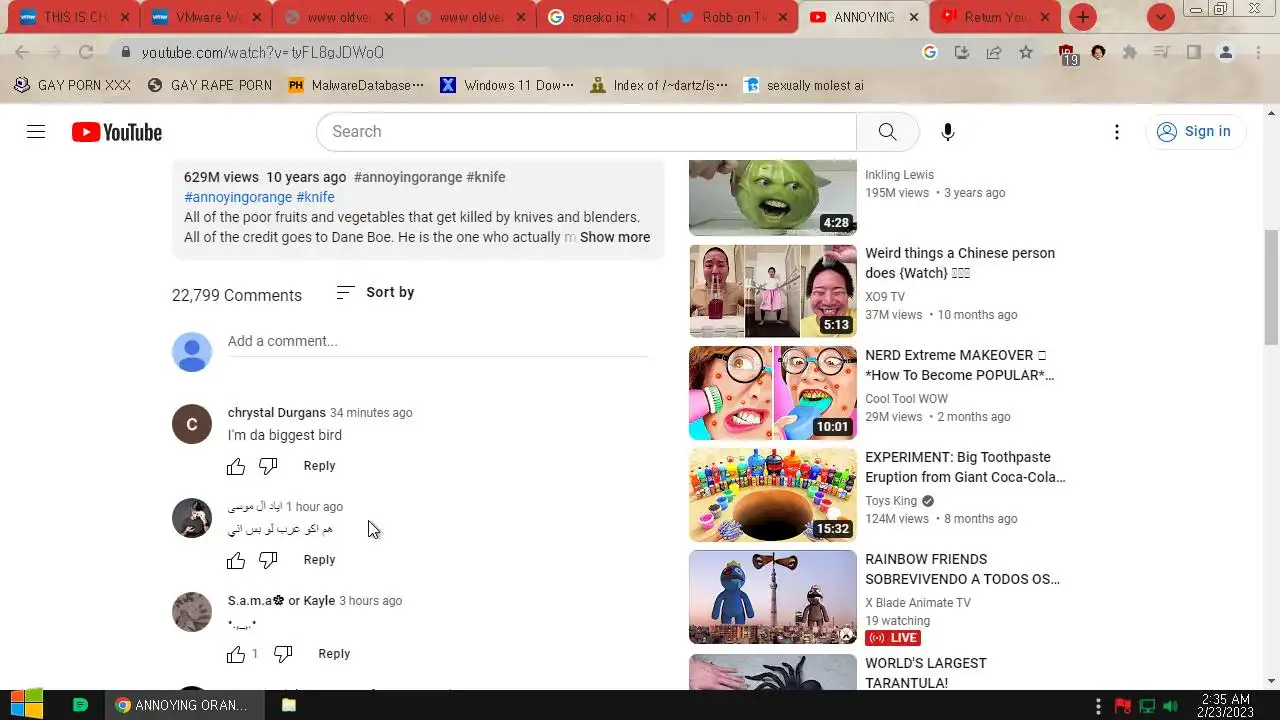
Task: Click the address bar URL
Action: (263, 52)
